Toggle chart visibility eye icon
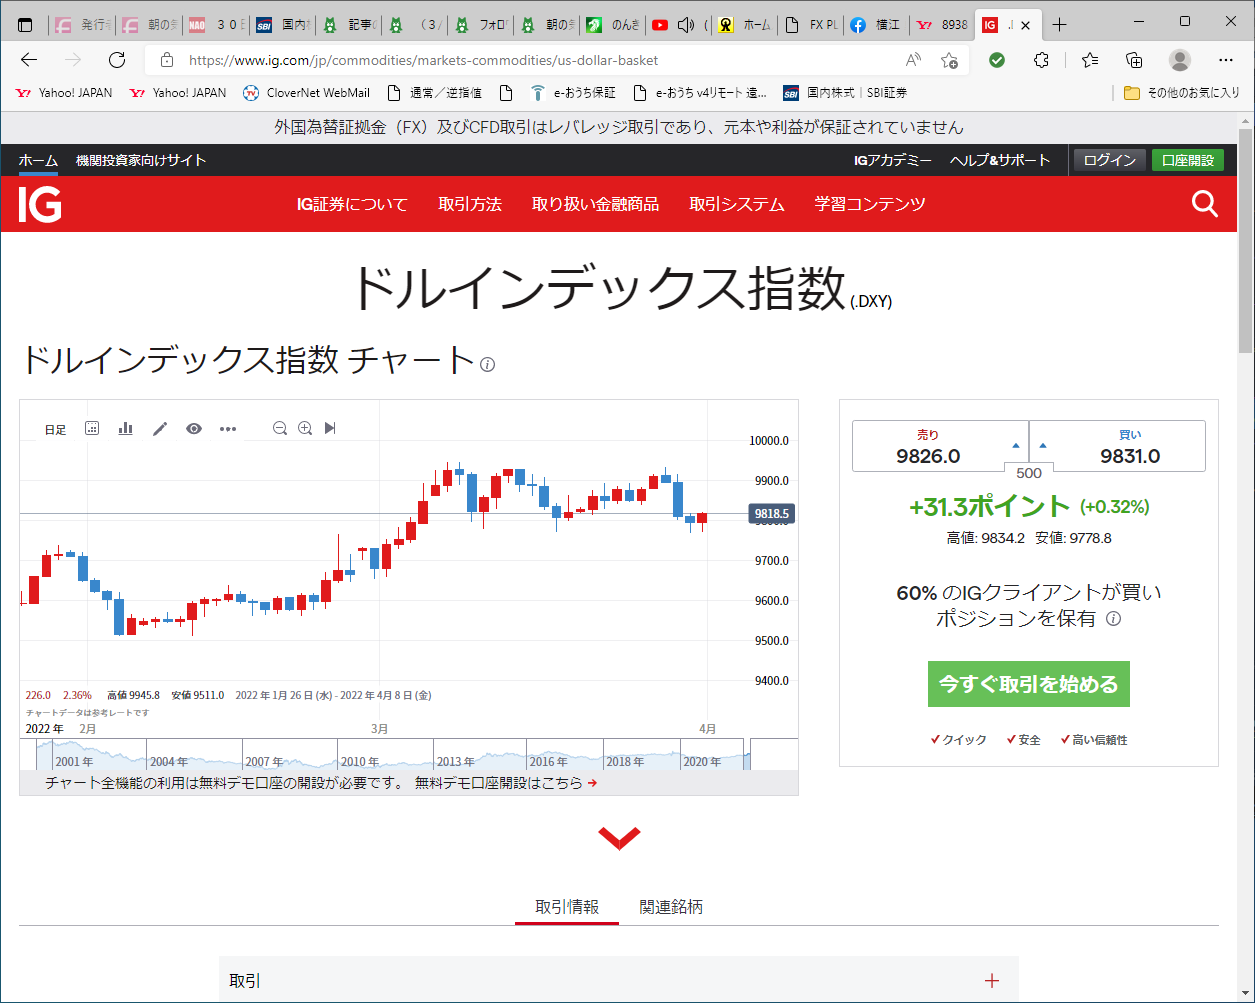This screenshot has height=1003, width=1255. (x=194, y=429)
